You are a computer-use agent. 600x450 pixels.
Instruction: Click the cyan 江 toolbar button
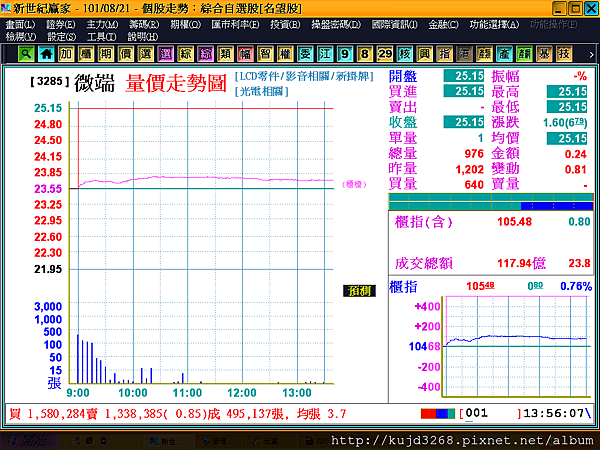[x=325, y=54]
